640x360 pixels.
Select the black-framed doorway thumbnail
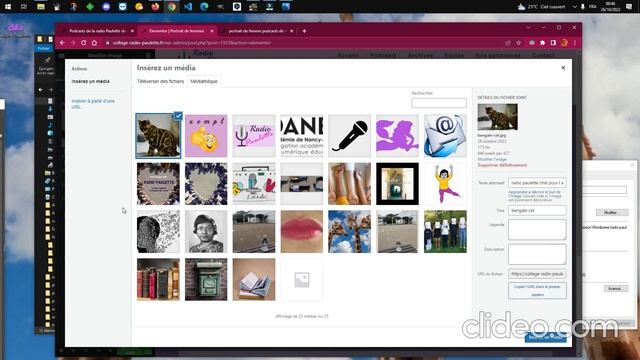[397, 184]
